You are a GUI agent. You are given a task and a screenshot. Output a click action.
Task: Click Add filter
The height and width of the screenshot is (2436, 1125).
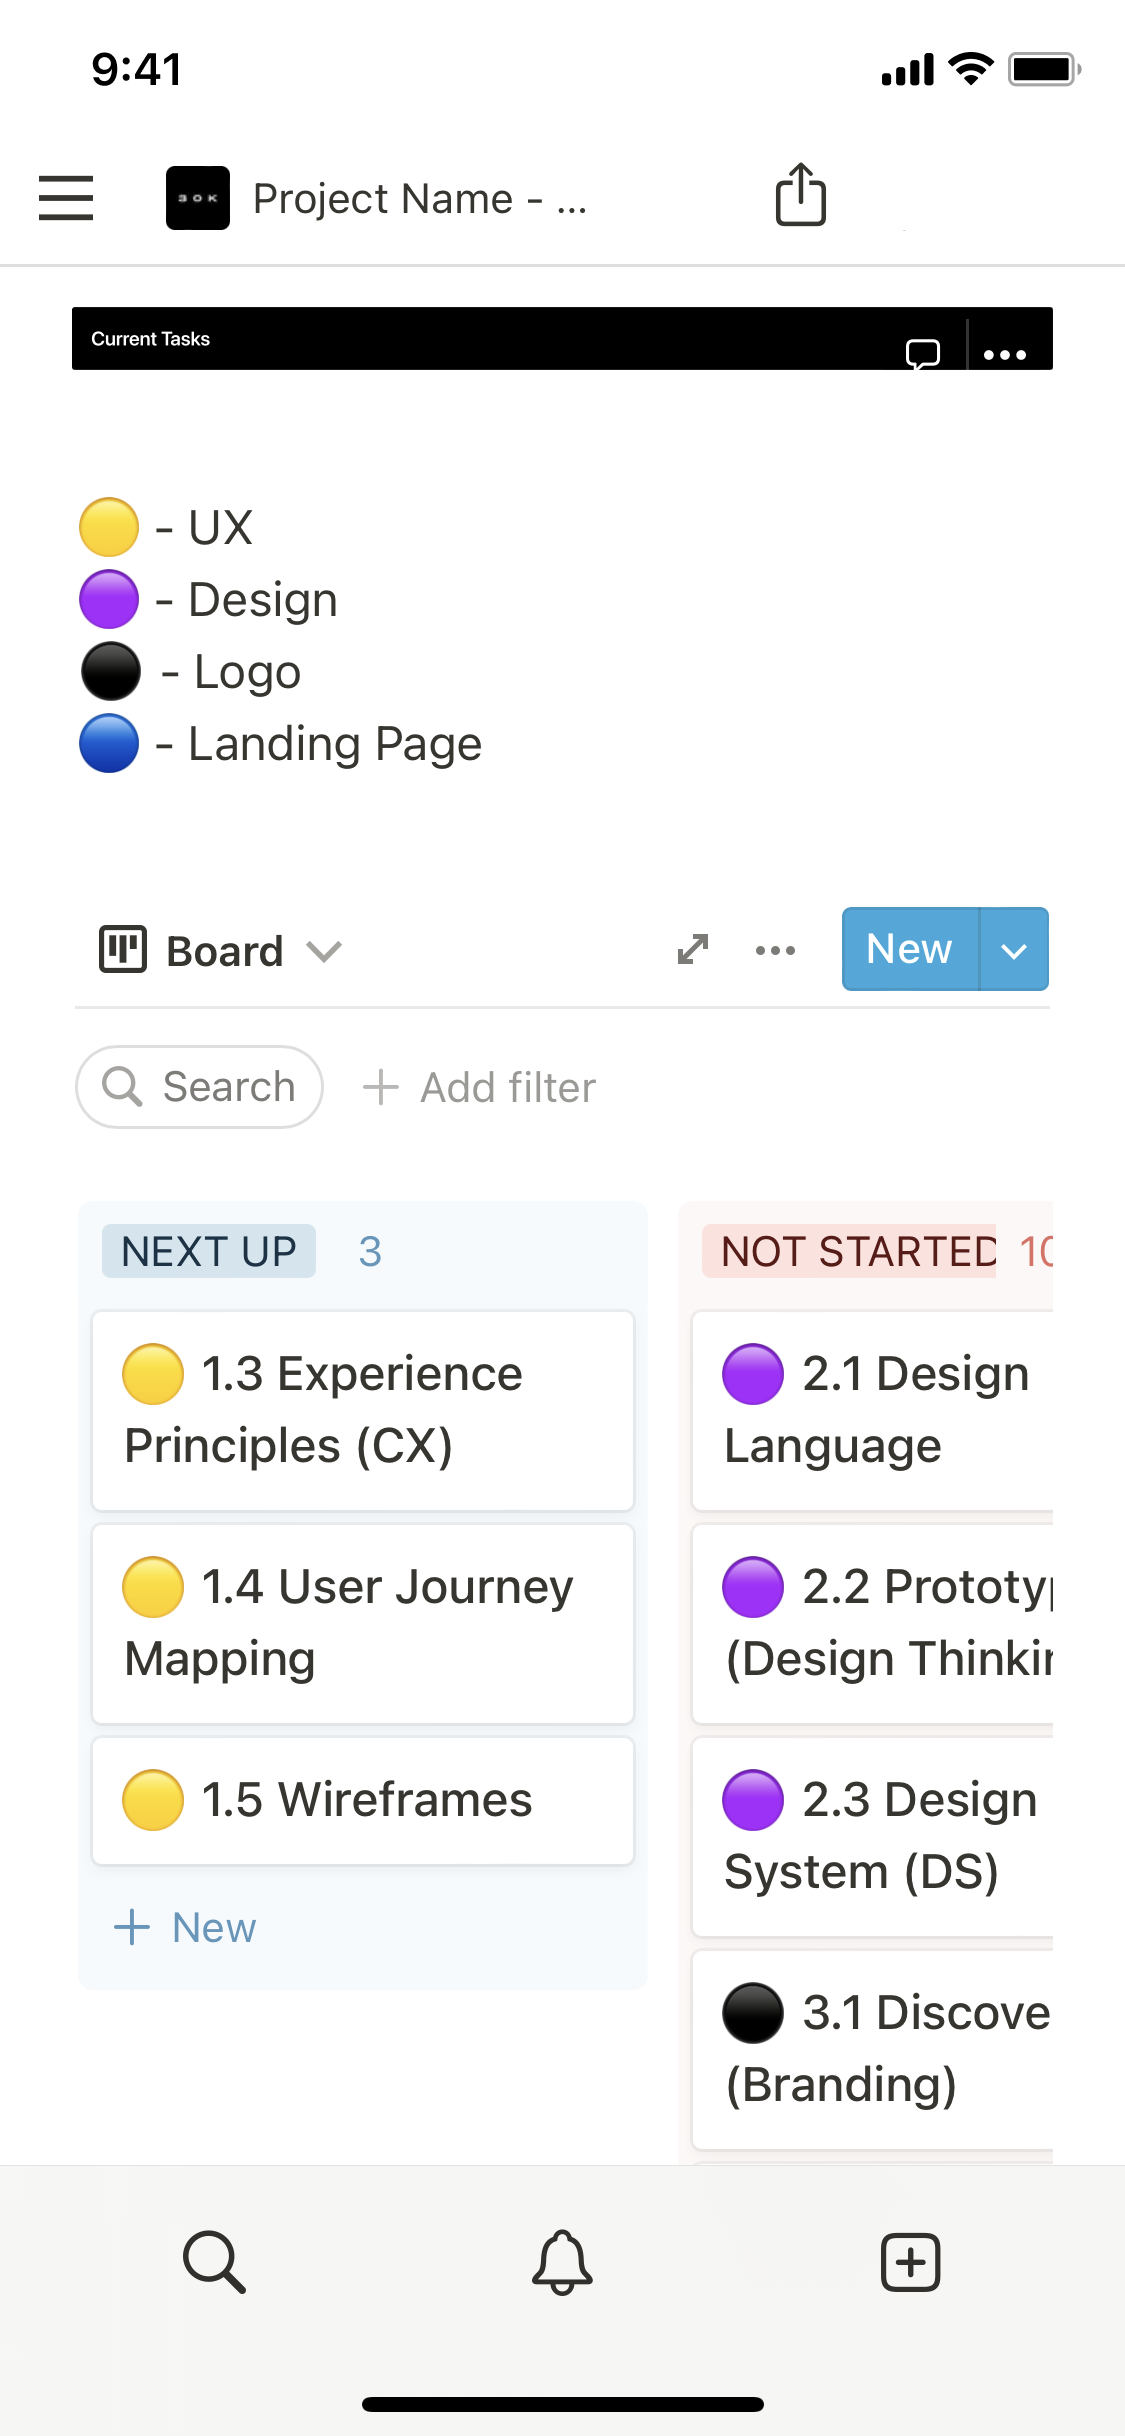click(x=480, y=1087)
